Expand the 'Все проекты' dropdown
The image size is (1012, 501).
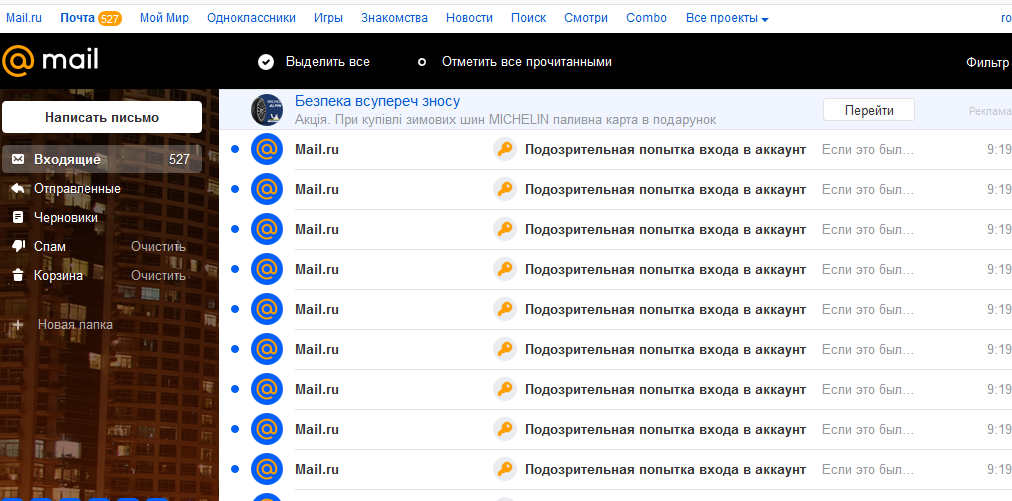(727, 18)
